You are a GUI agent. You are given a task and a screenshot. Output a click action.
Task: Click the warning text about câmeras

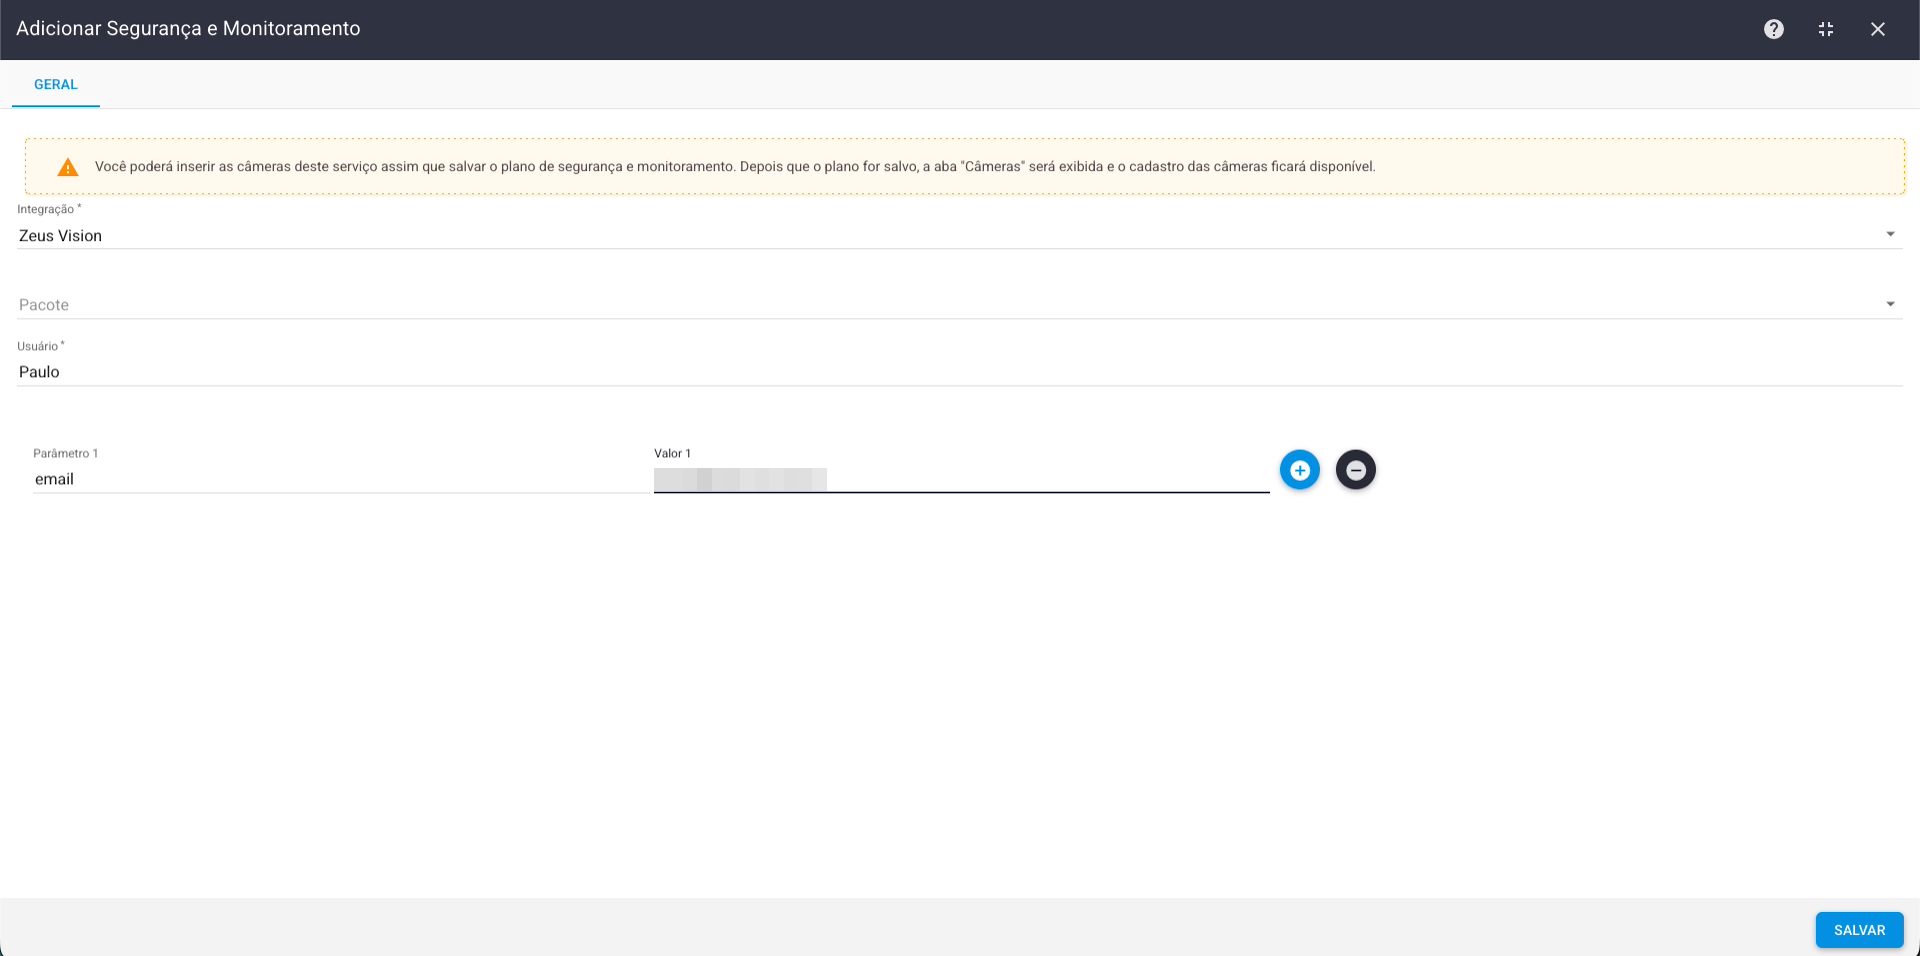[x=735, y=167]
